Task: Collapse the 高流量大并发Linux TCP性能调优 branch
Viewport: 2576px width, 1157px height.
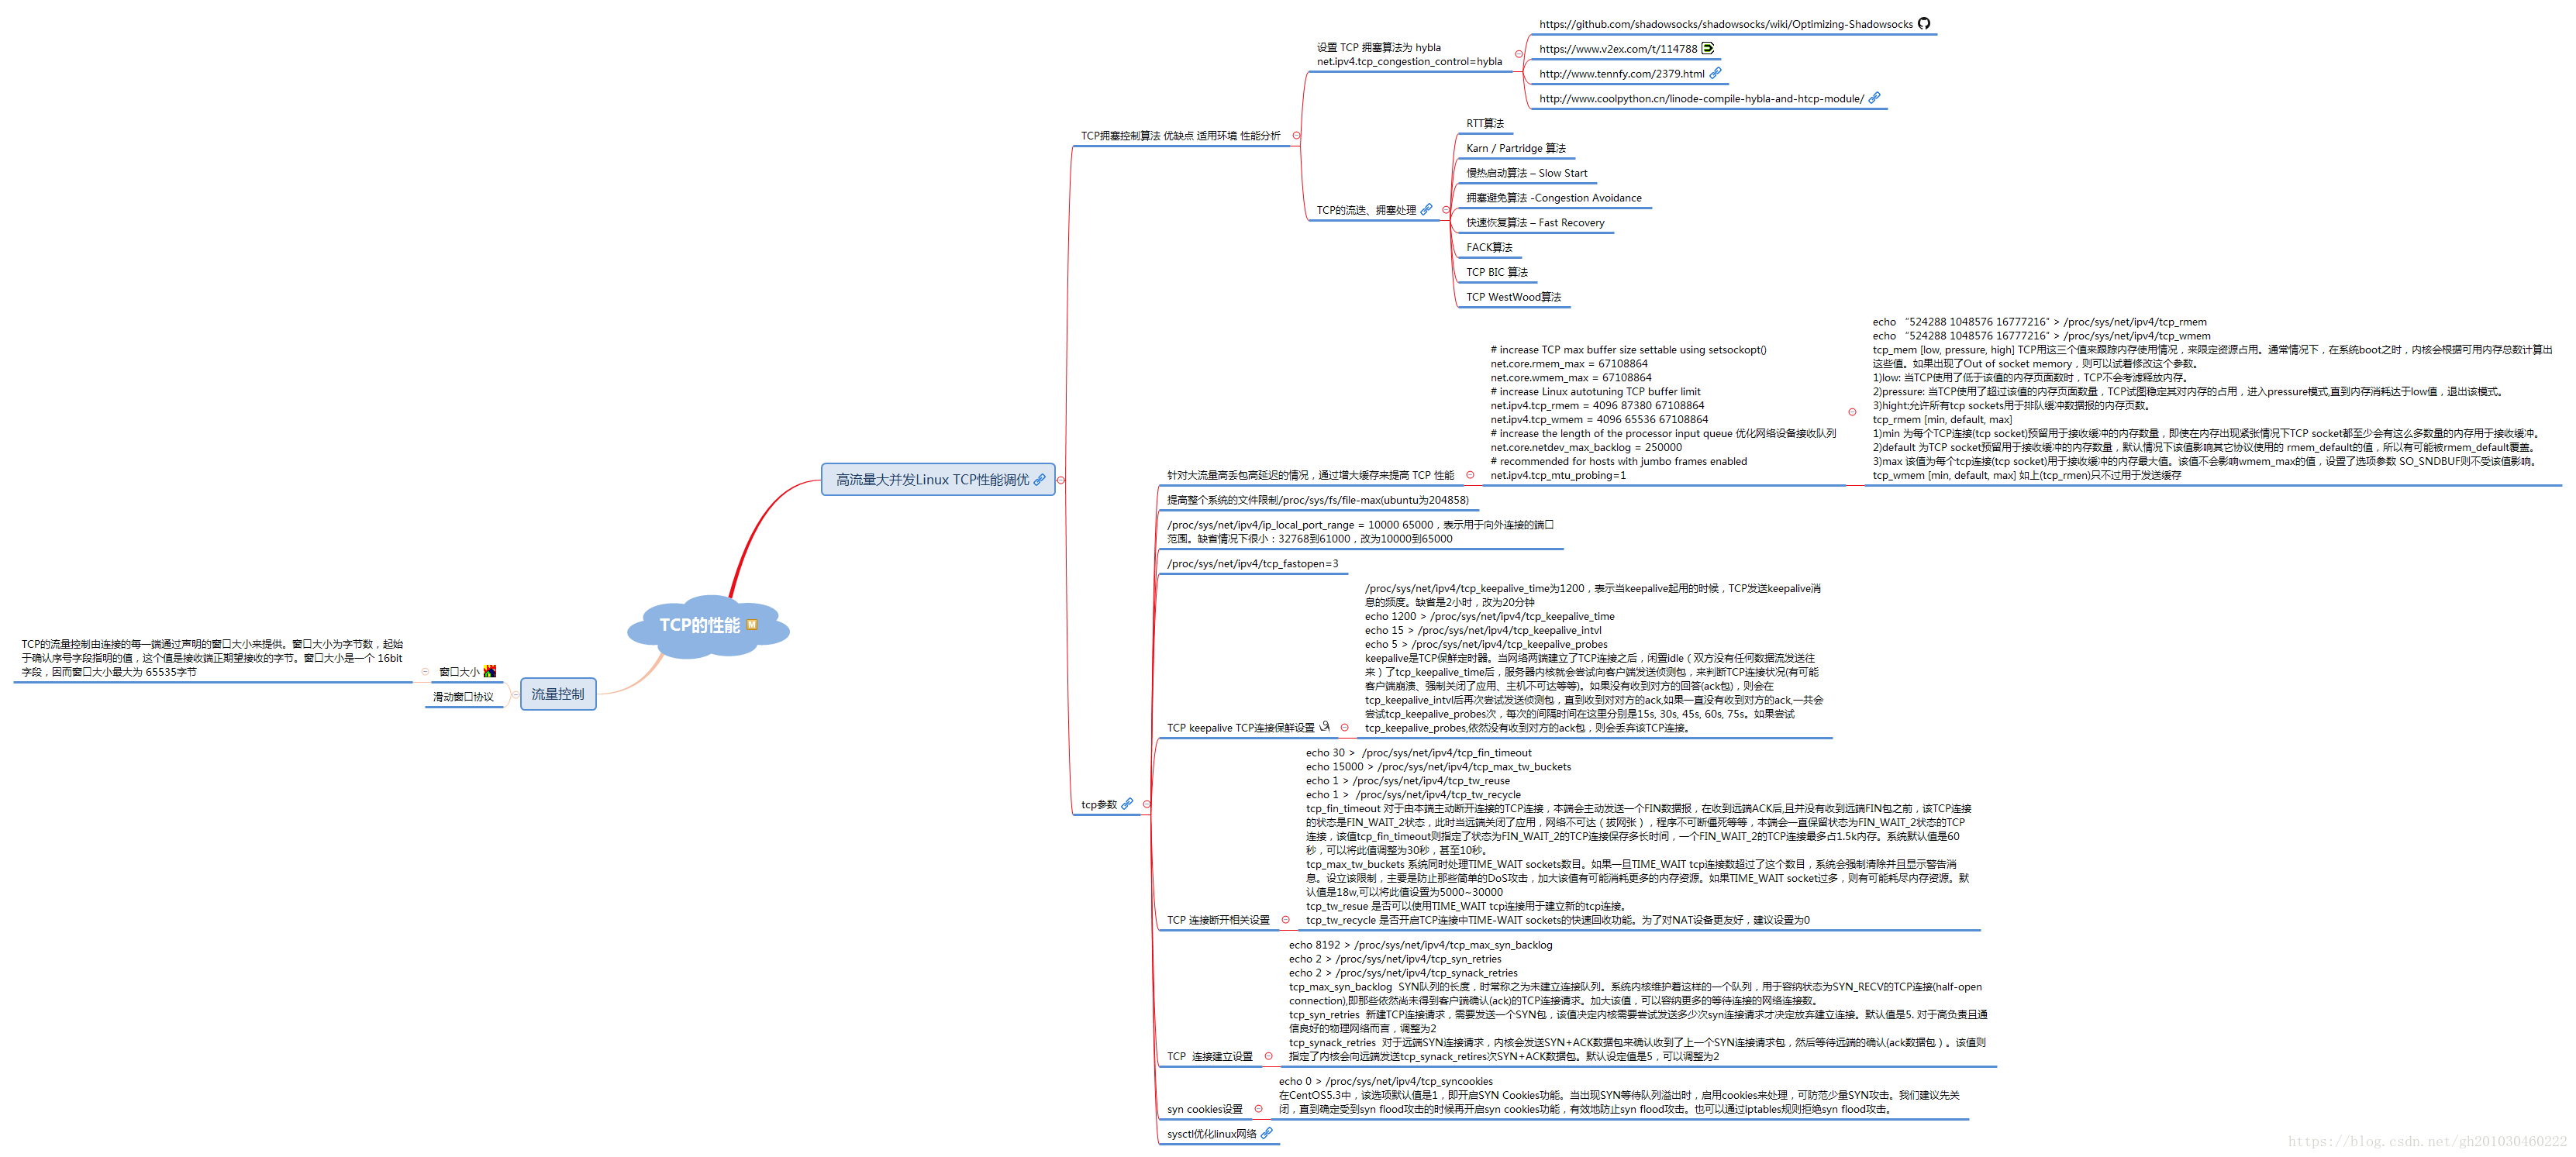Action: tap(1061, 480)
